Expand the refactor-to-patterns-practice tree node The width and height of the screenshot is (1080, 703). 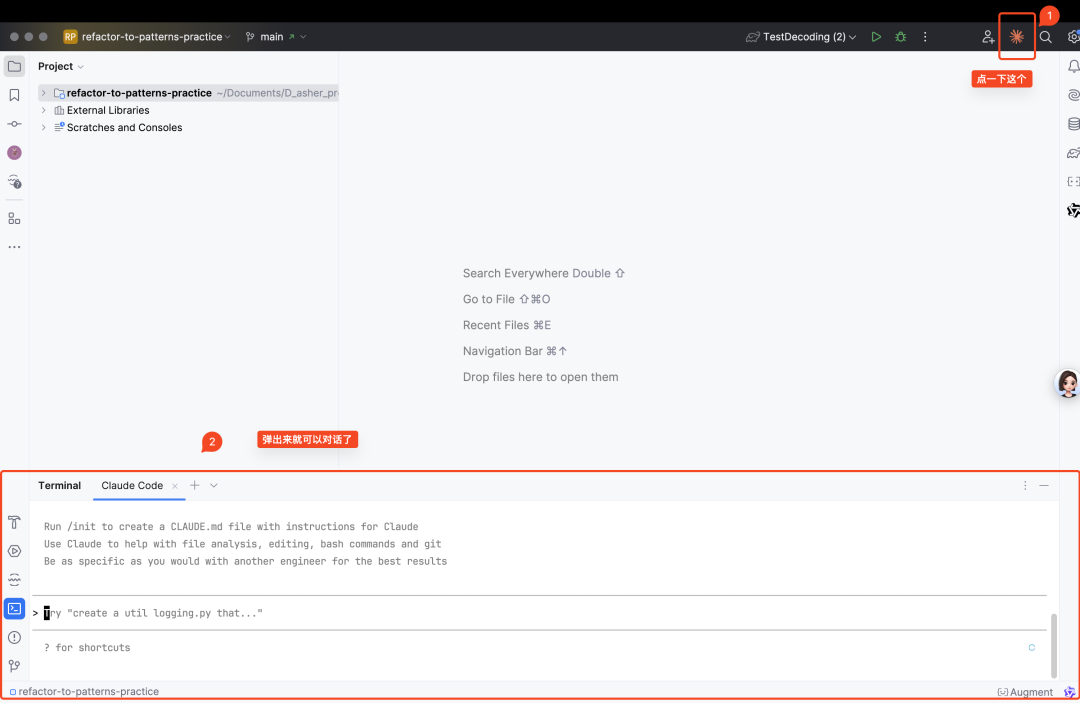[43, 93]
